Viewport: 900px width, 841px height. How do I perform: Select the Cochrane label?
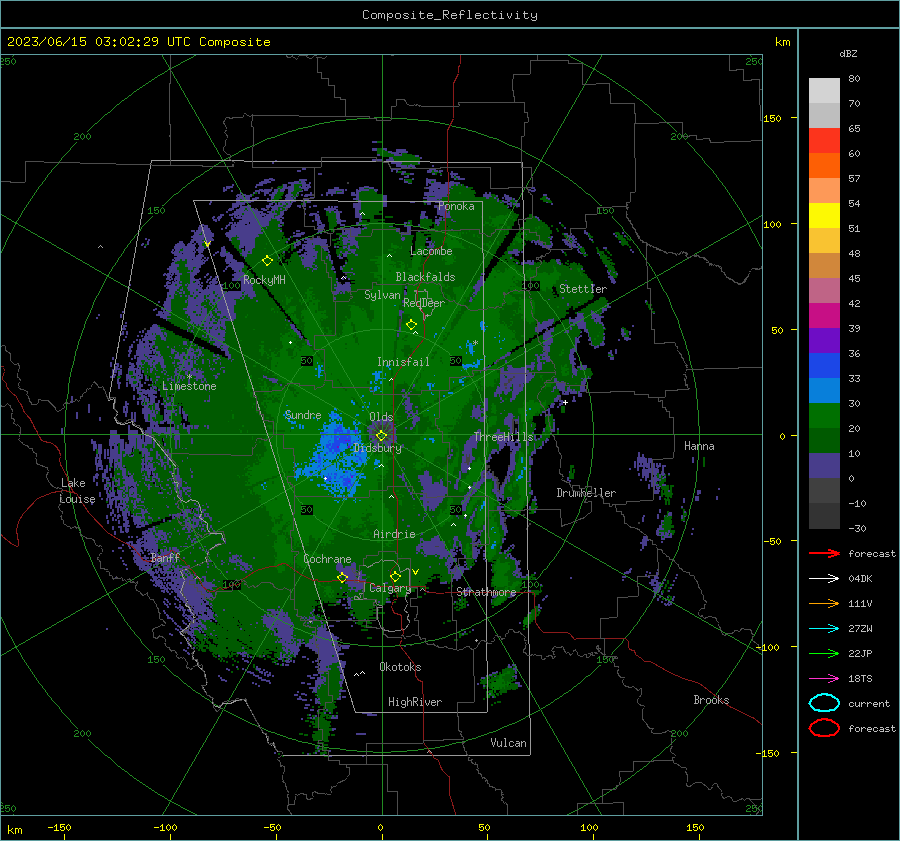pyautogui.click(x=327, y=559)
